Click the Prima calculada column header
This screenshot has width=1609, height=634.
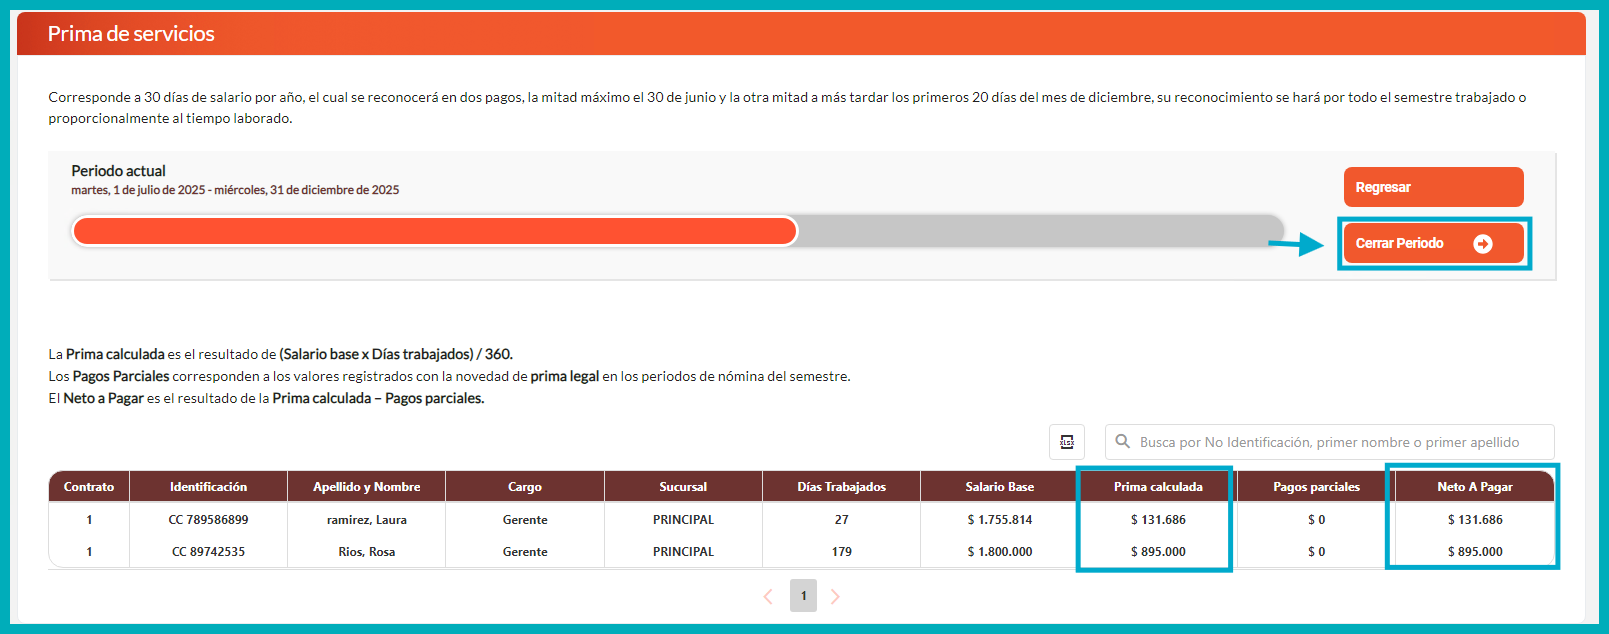pyautogui.click(x=1158, y=487)
